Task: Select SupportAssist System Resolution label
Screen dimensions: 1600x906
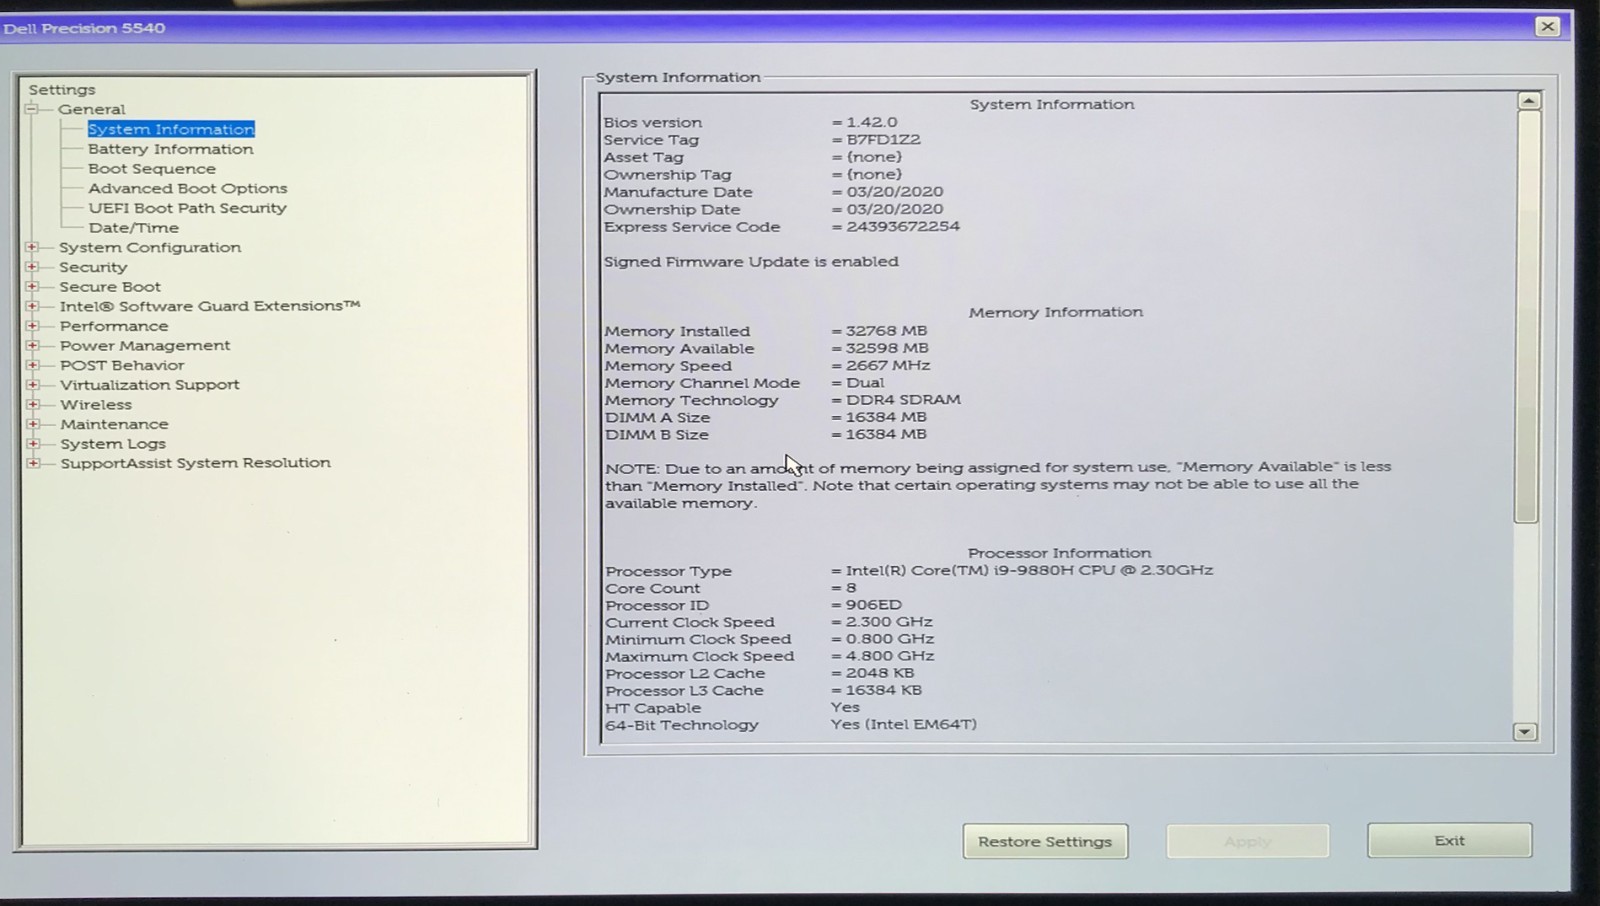Action: click(x=195, y=463)
